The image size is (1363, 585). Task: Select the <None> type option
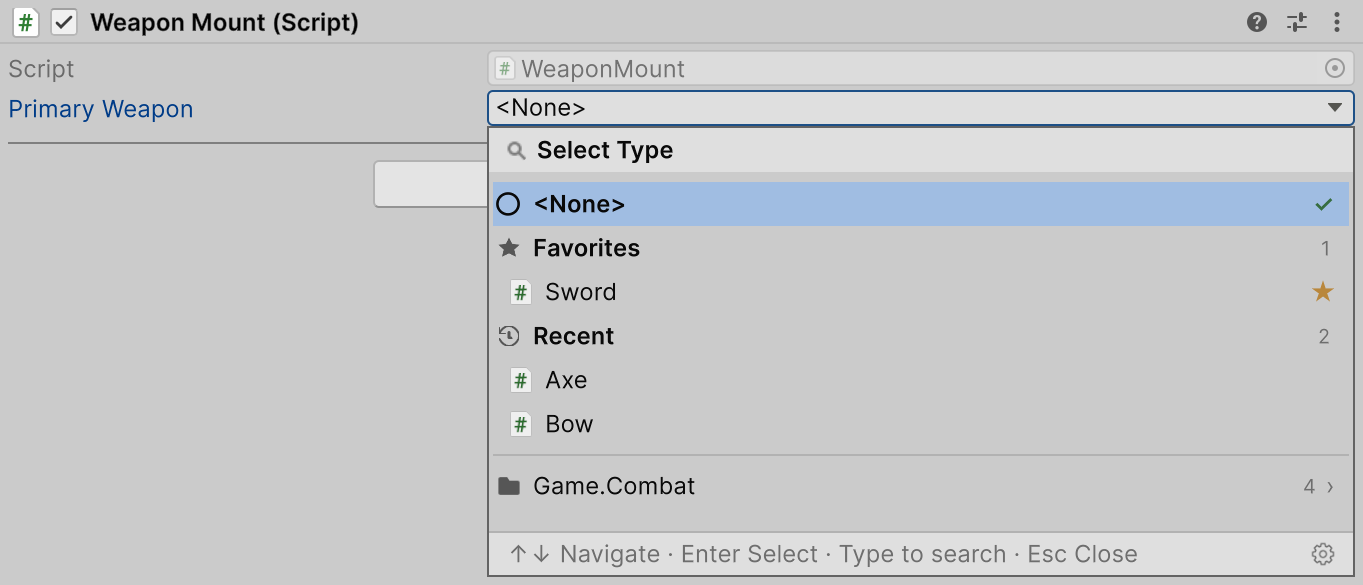(918, 204)
